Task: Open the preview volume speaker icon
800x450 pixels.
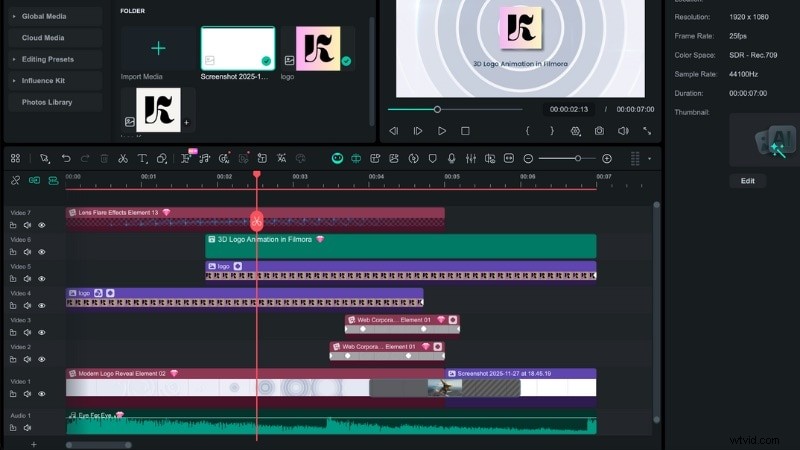Action: pos(623,131)
